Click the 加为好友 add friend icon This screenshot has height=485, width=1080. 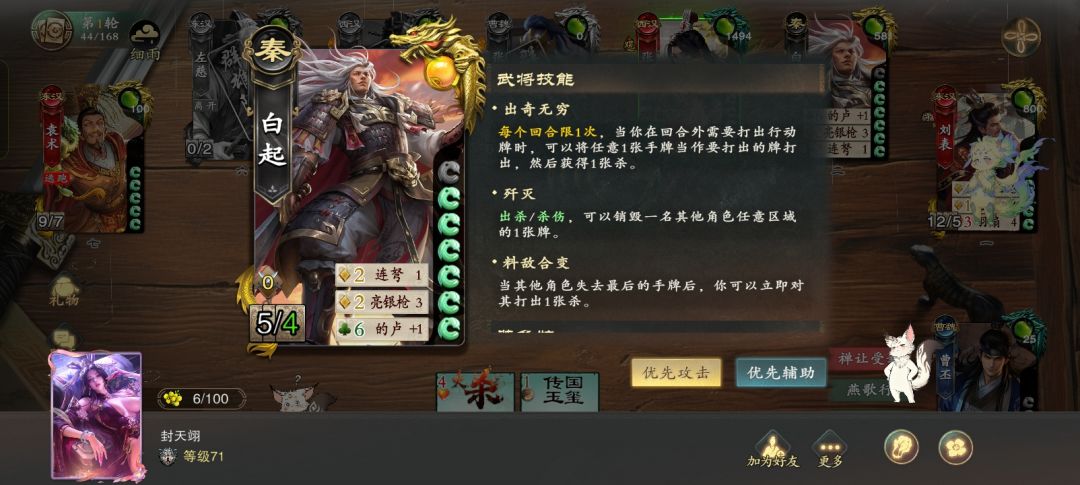tap(772, 449)
